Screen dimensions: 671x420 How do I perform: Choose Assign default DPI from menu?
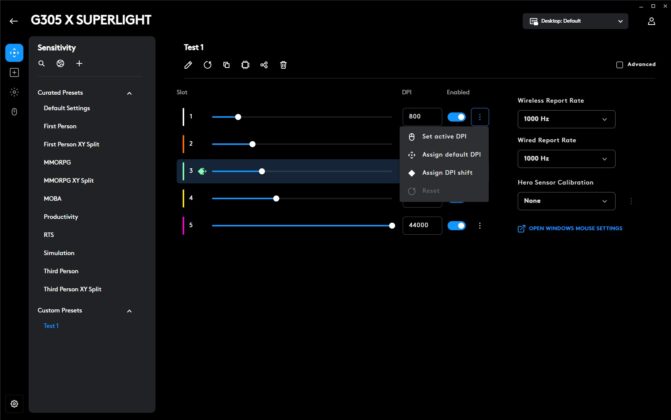(x=444, y=155)
